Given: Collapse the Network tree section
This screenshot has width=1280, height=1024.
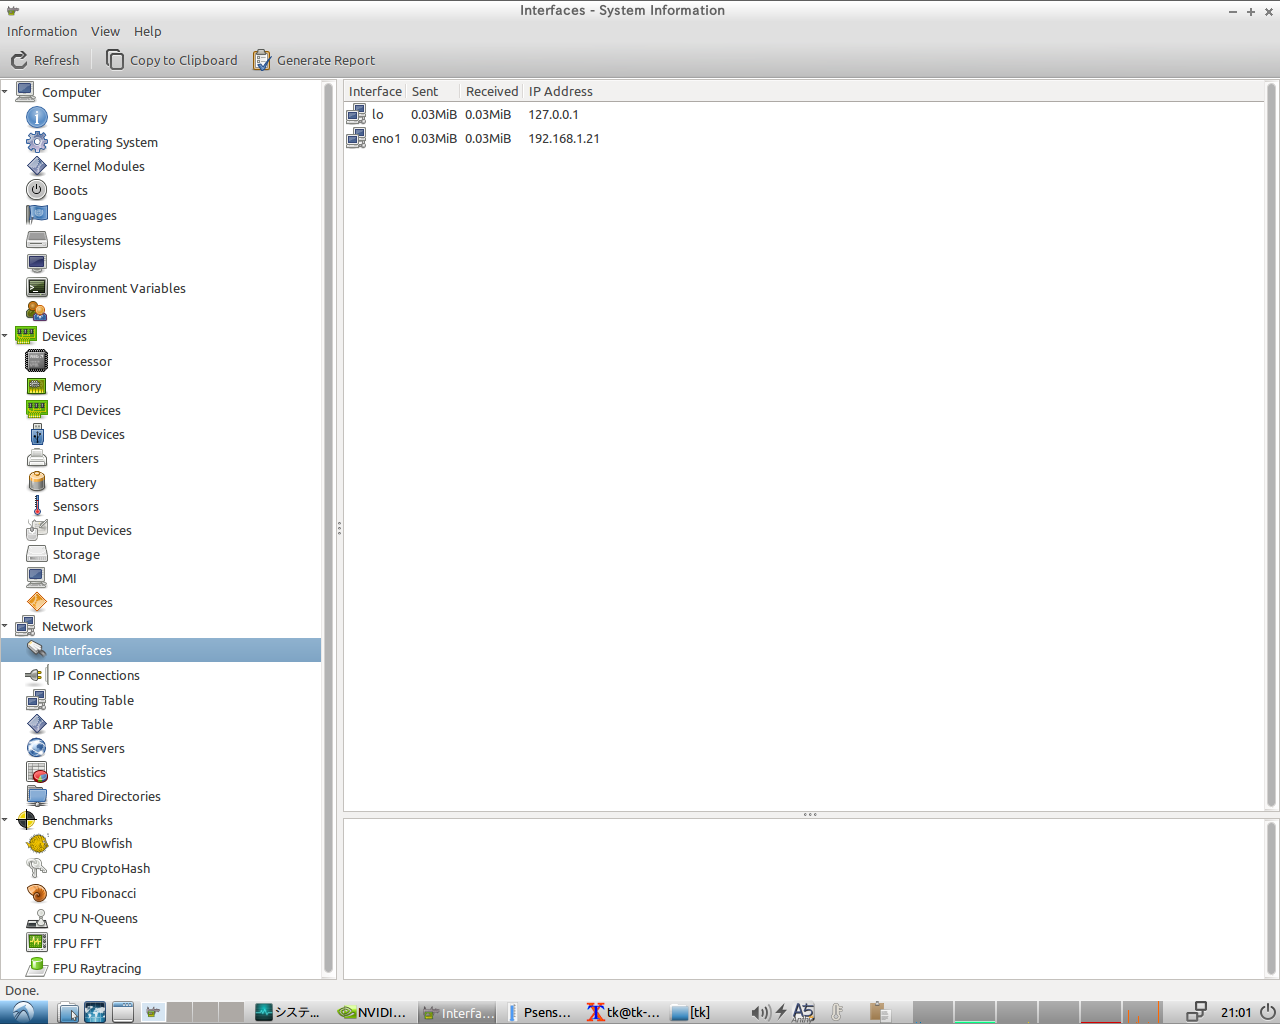Looking at the screenshot, I should tap(5, 627).
